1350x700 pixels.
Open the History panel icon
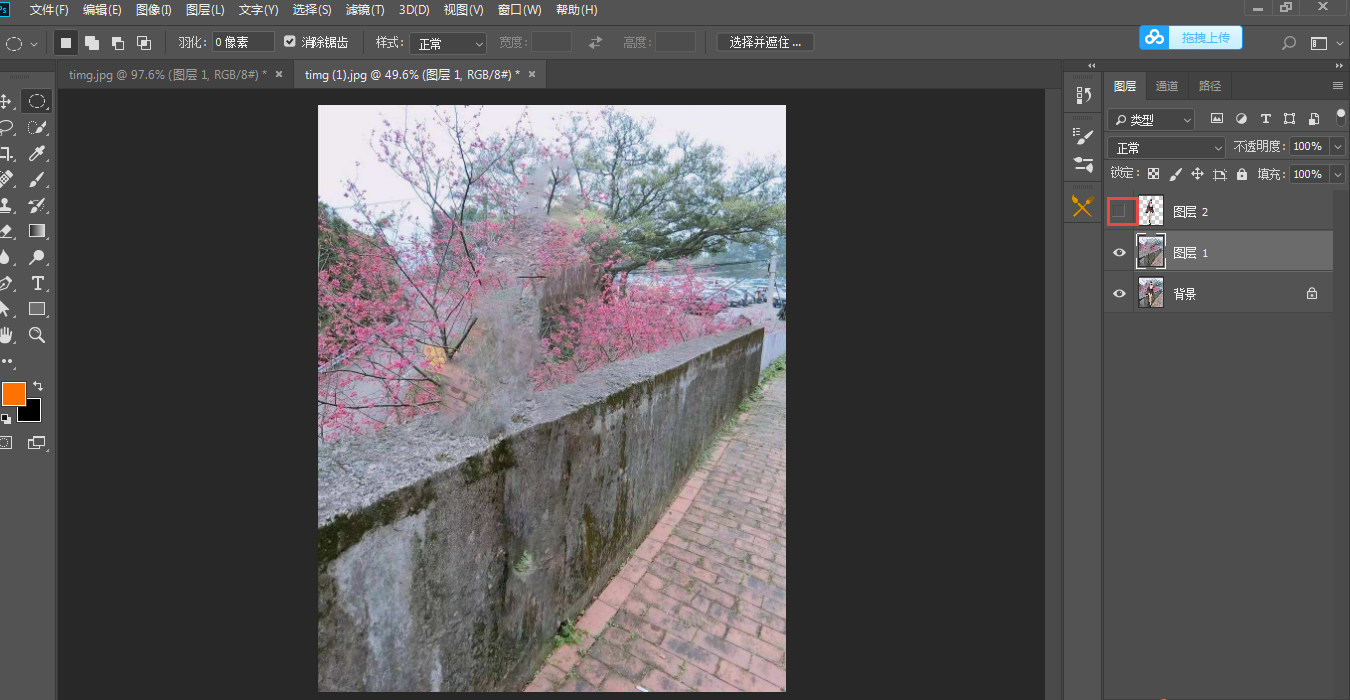[x=1083, y=95]
